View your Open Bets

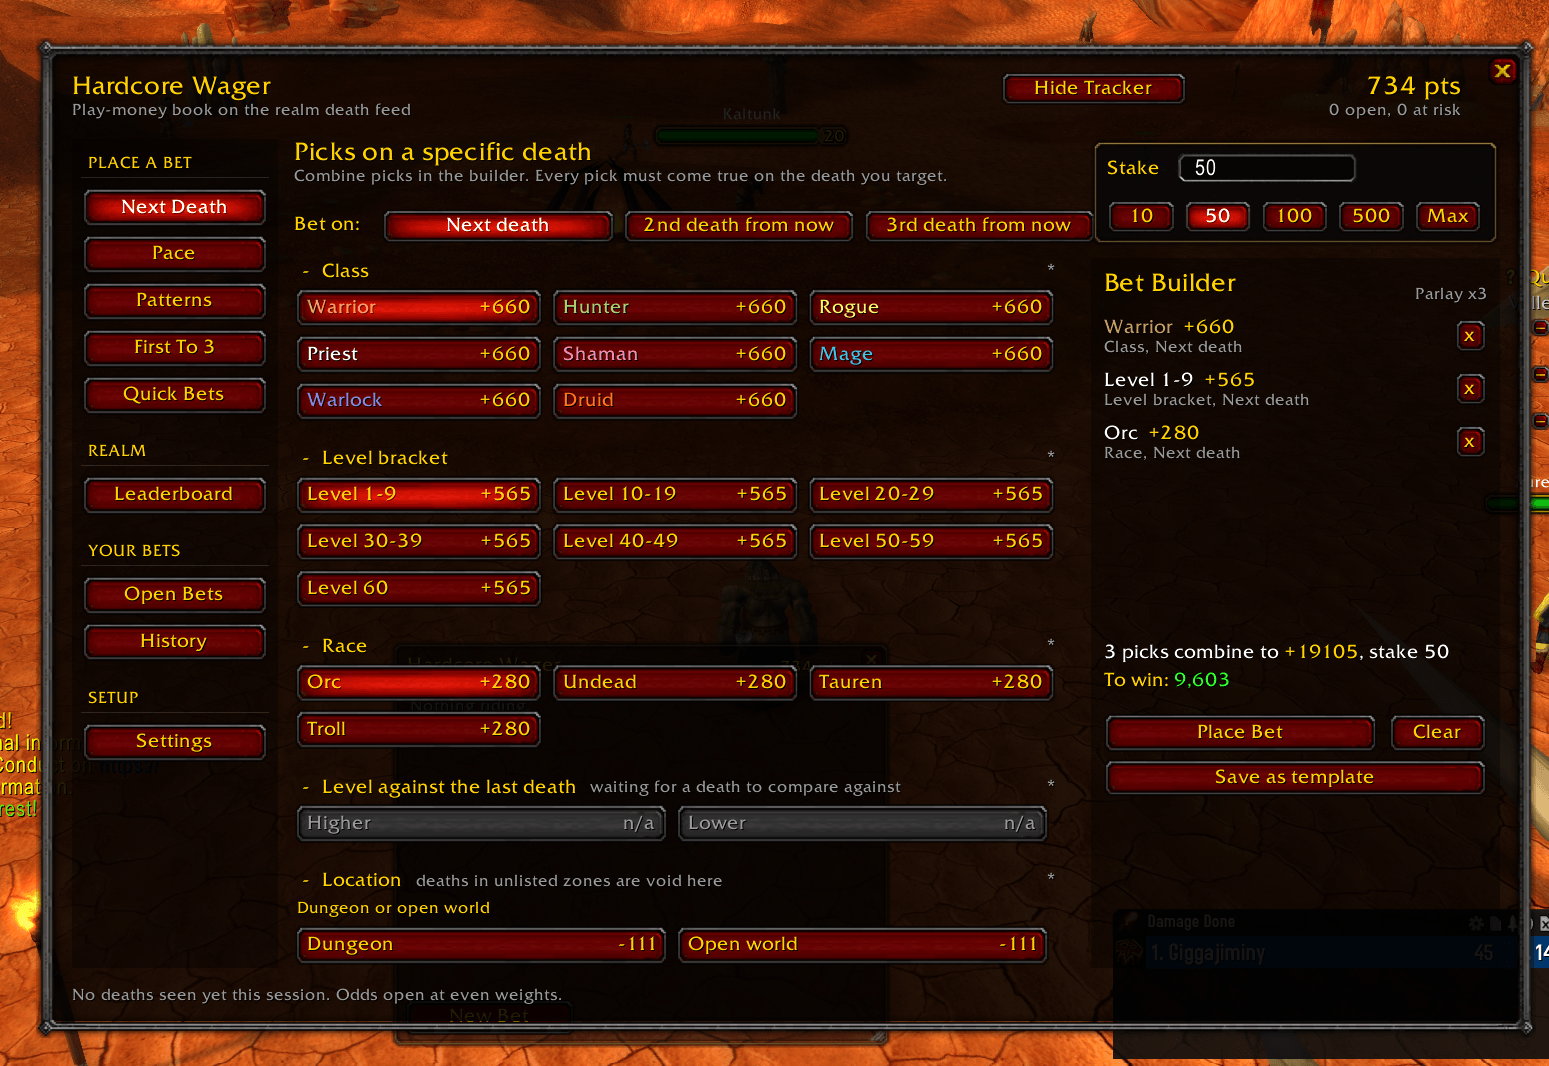[x=175, y=595]
